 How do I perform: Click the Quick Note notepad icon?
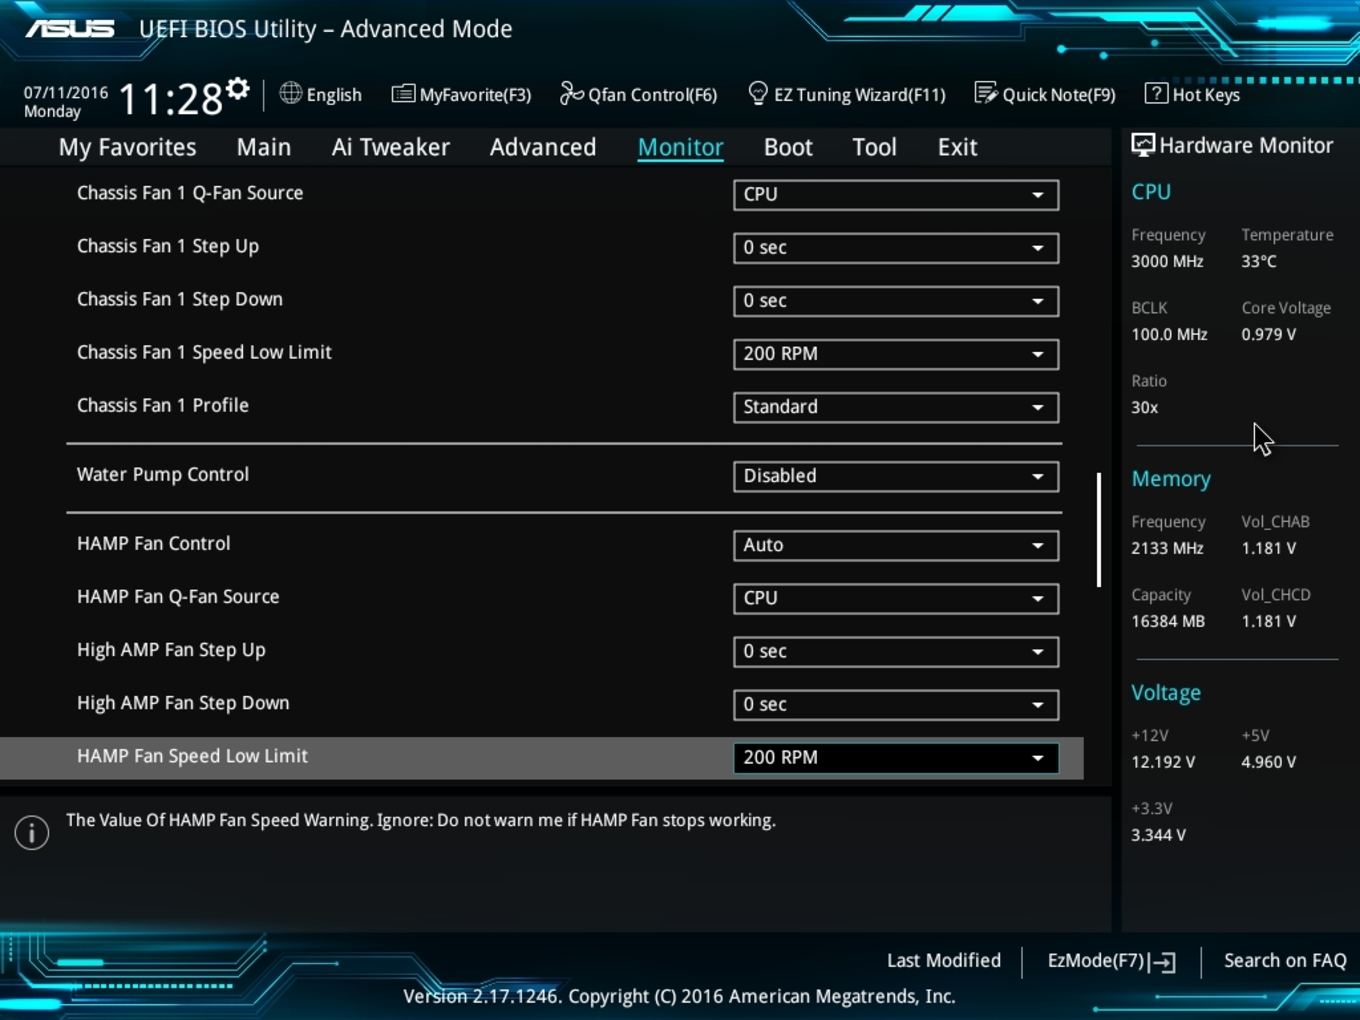tap(986, 93)
